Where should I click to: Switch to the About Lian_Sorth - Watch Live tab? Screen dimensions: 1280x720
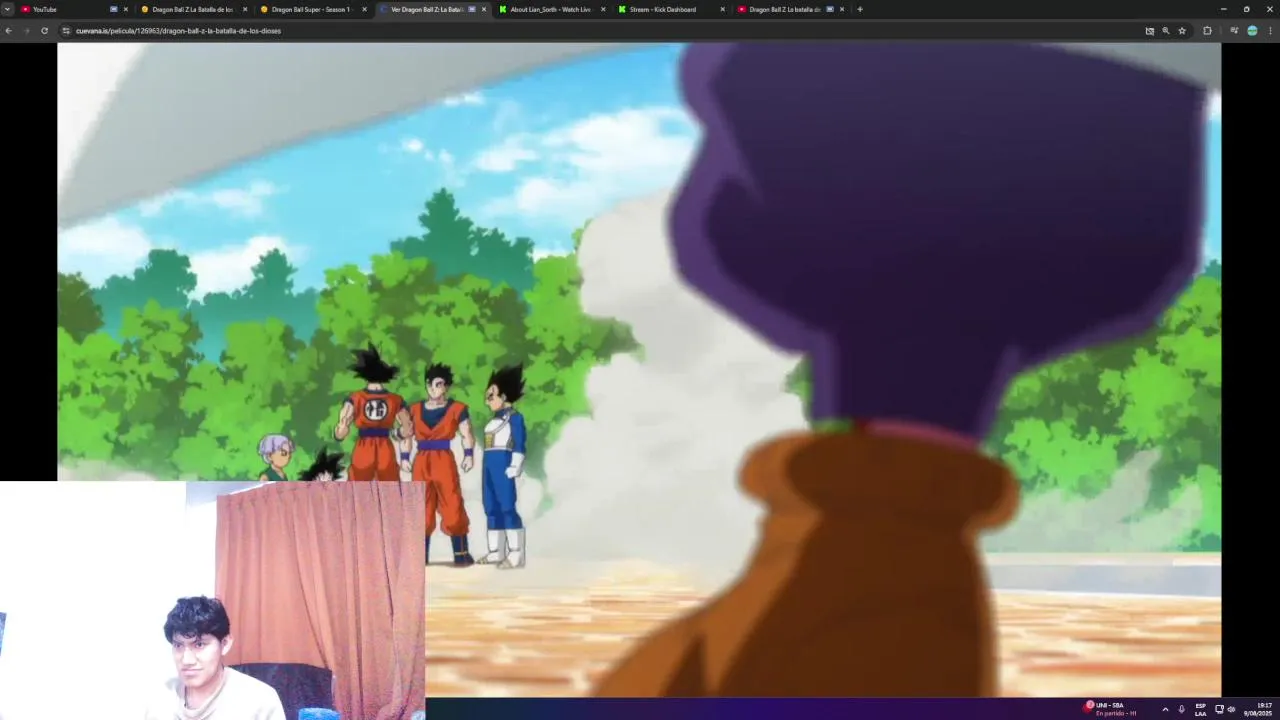[551, 9]
